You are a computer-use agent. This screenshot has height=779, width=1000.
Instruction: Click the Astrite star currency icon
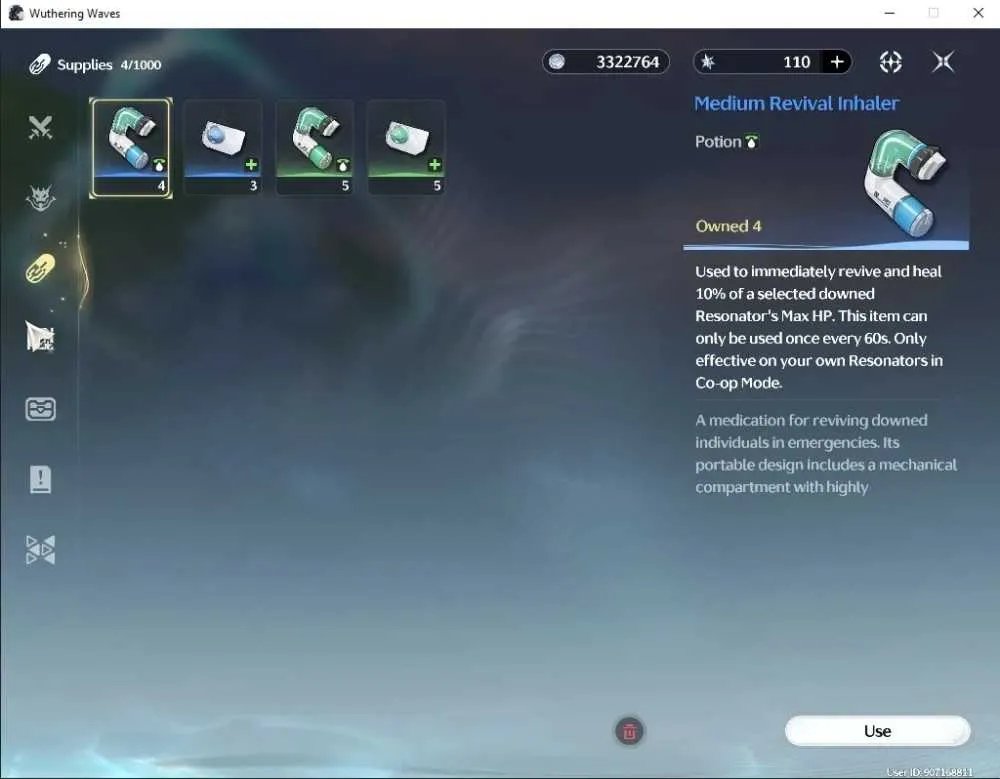[x=708, y=62]
